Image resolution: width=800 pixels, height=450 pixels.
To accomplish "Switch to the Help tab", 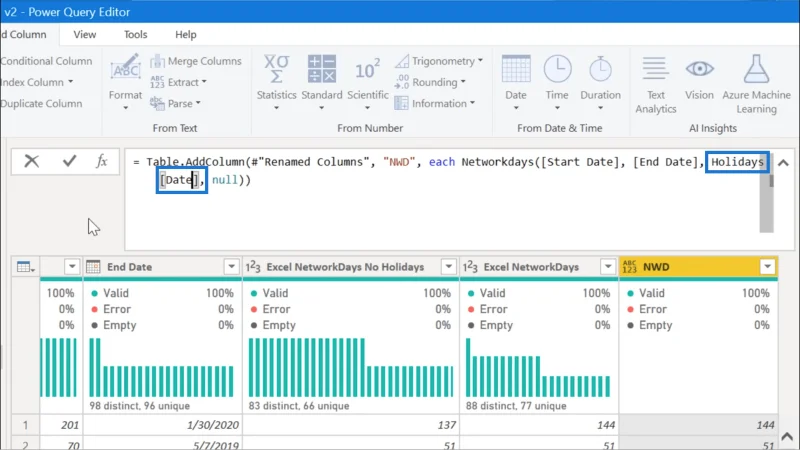I will coord(186,35).
